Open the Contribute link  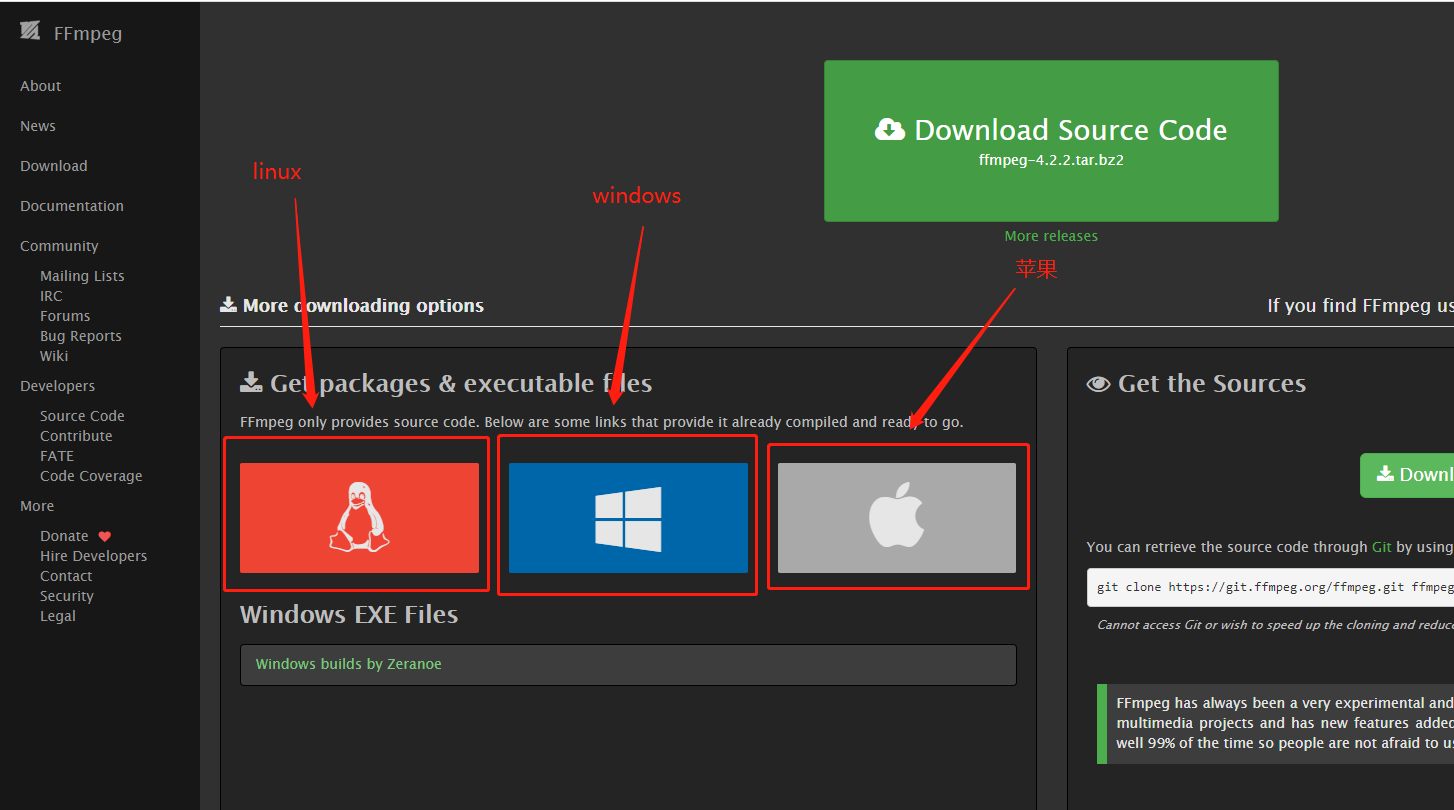point(76,436)
